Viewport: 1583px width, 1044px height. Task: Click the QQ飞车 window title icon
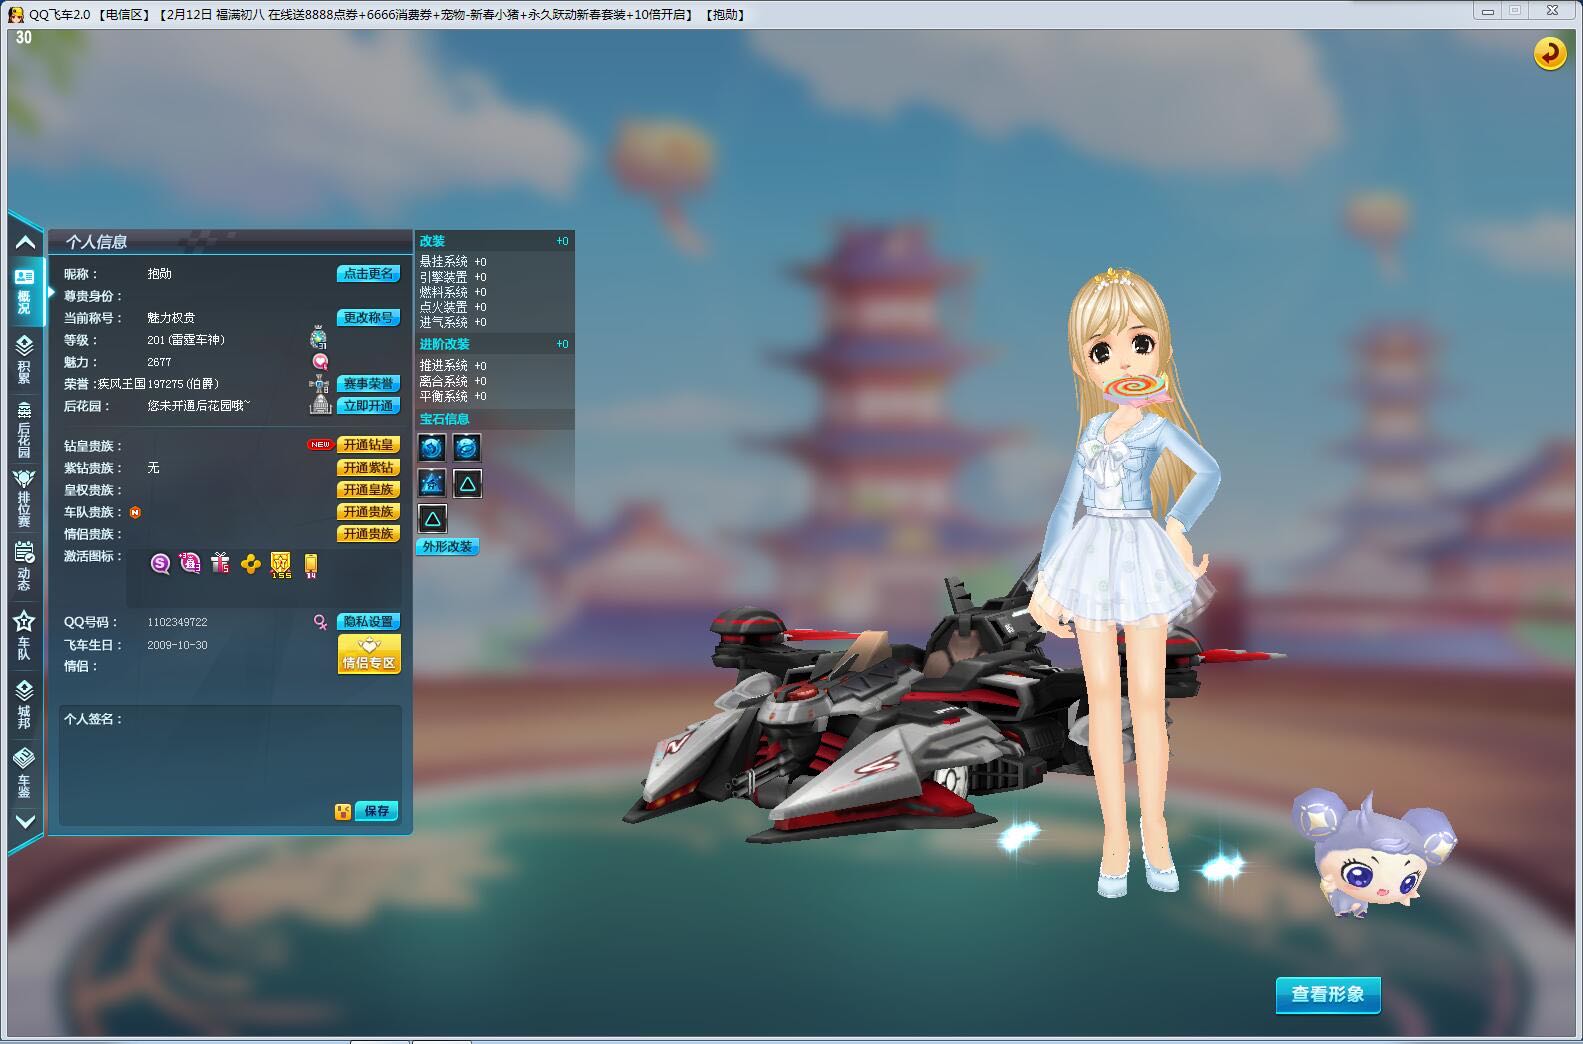pyautogui.click(x=15, y=14)
